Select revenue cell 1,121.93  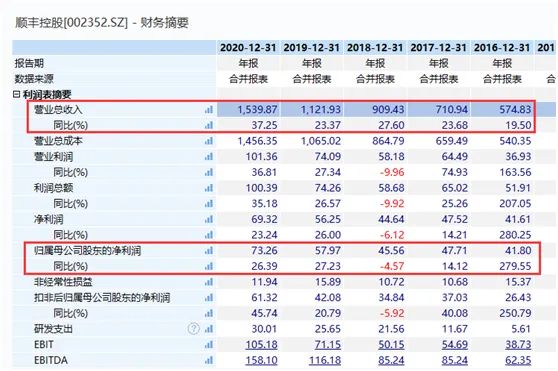[x=321, y=110]
